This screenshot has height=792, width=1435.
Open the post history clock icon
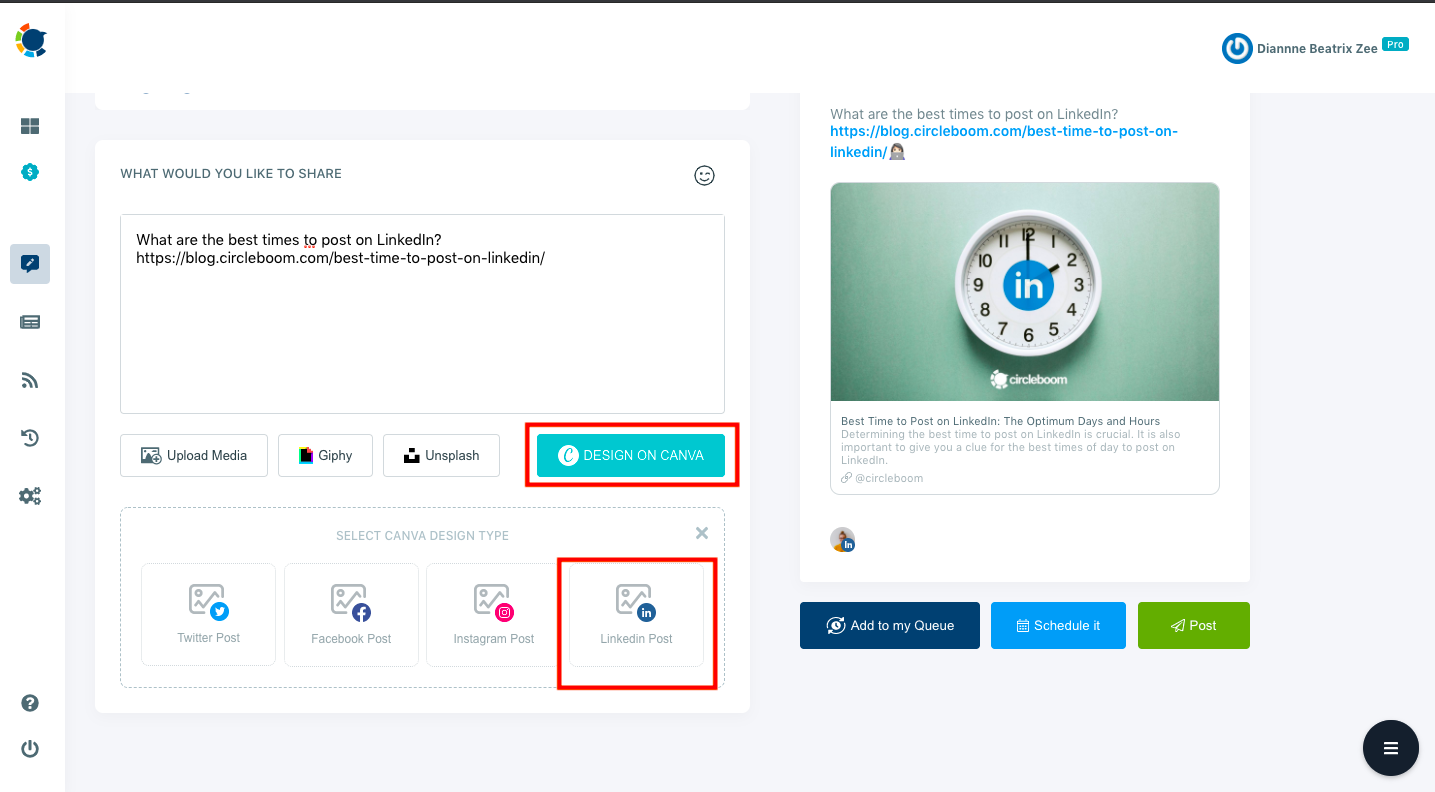pyautogui.click(x=30, y=438)
